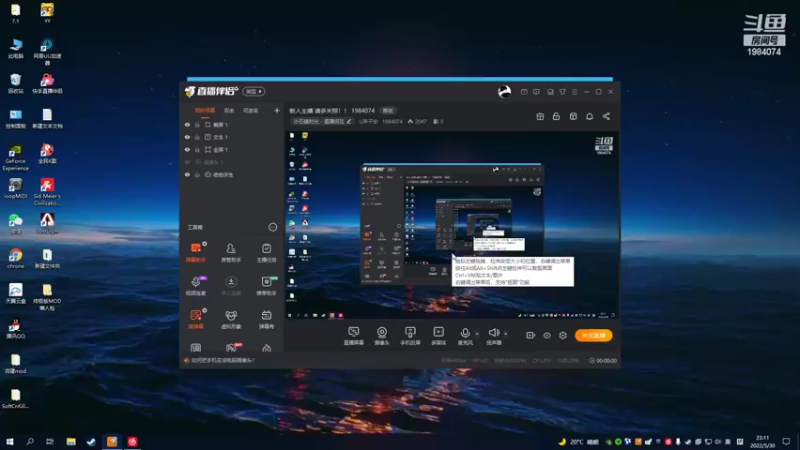The image size is (800, 450).
Task: Toggle lock on the last cloud-icon source
Action: pos(197,174)
